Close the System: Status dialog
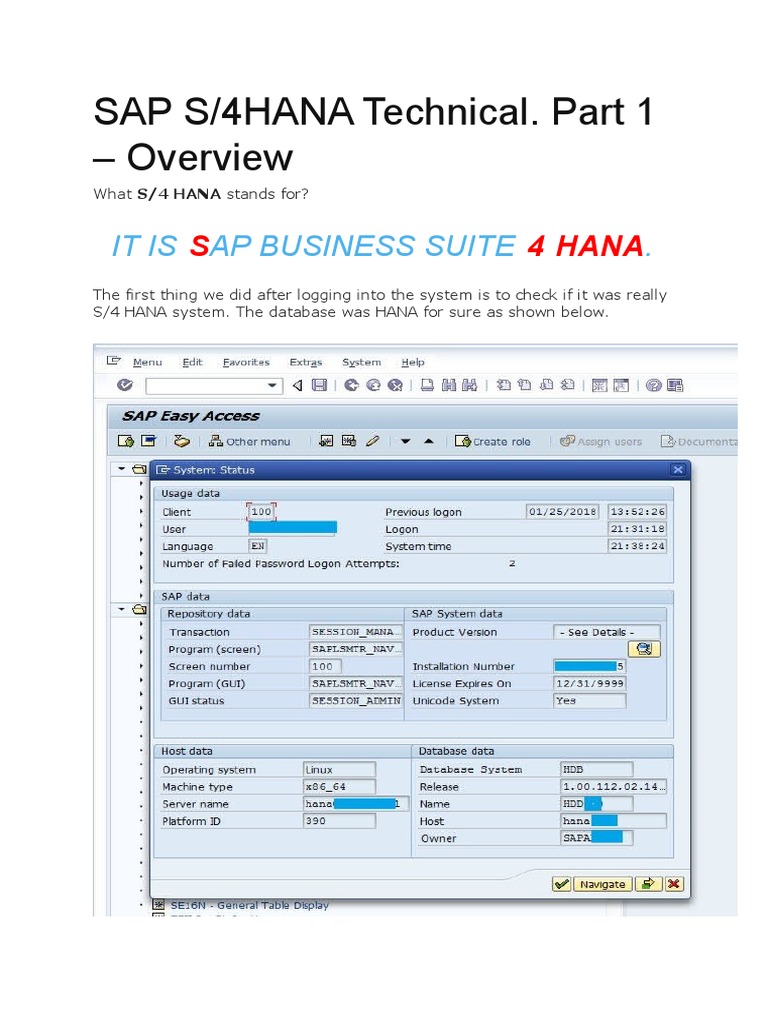Screen dimensions: 768x1024 (678, 470)
